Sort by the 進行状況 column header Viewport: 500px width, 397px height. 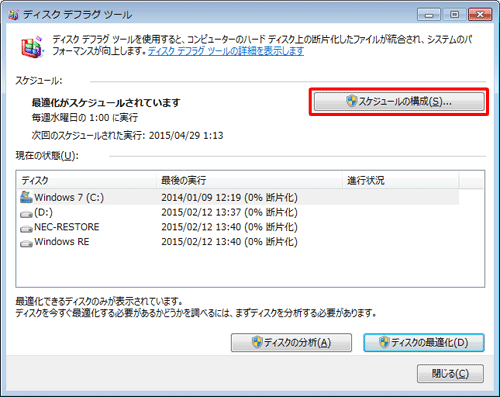pyautogui.click(x=401, y=180)
